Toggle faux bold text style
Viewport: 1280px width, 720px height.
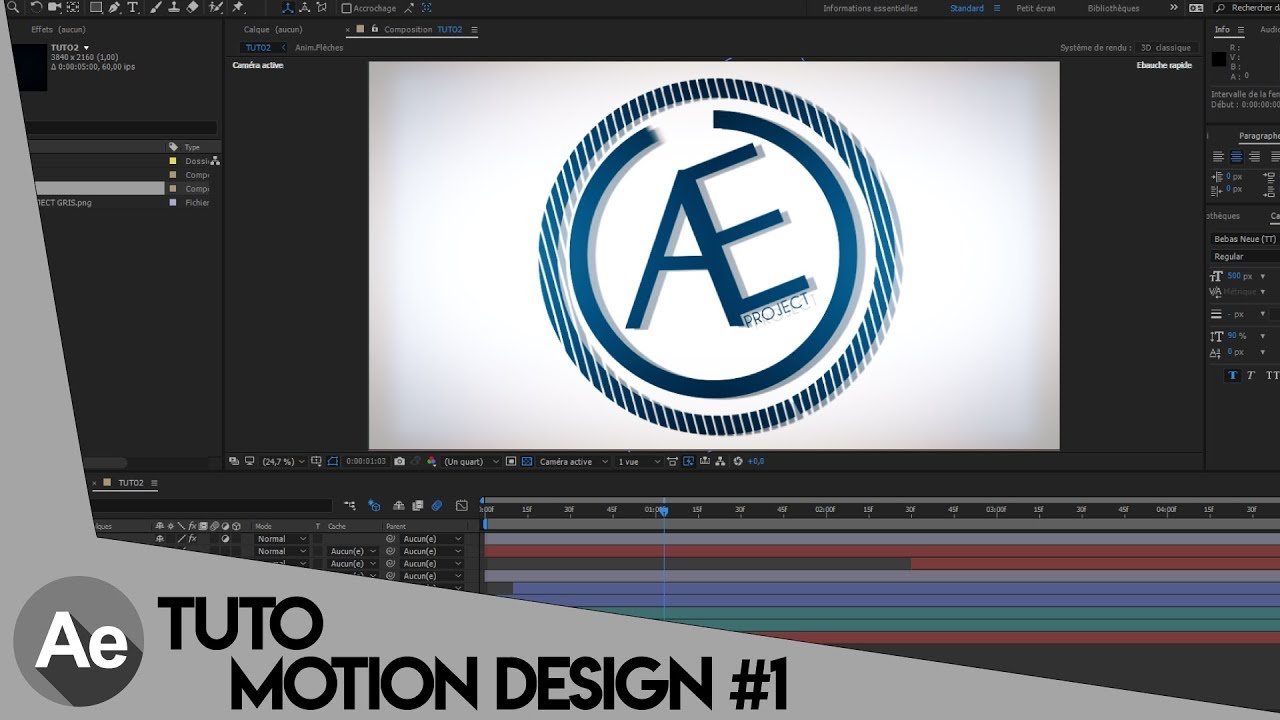[x=1232, y=375]
